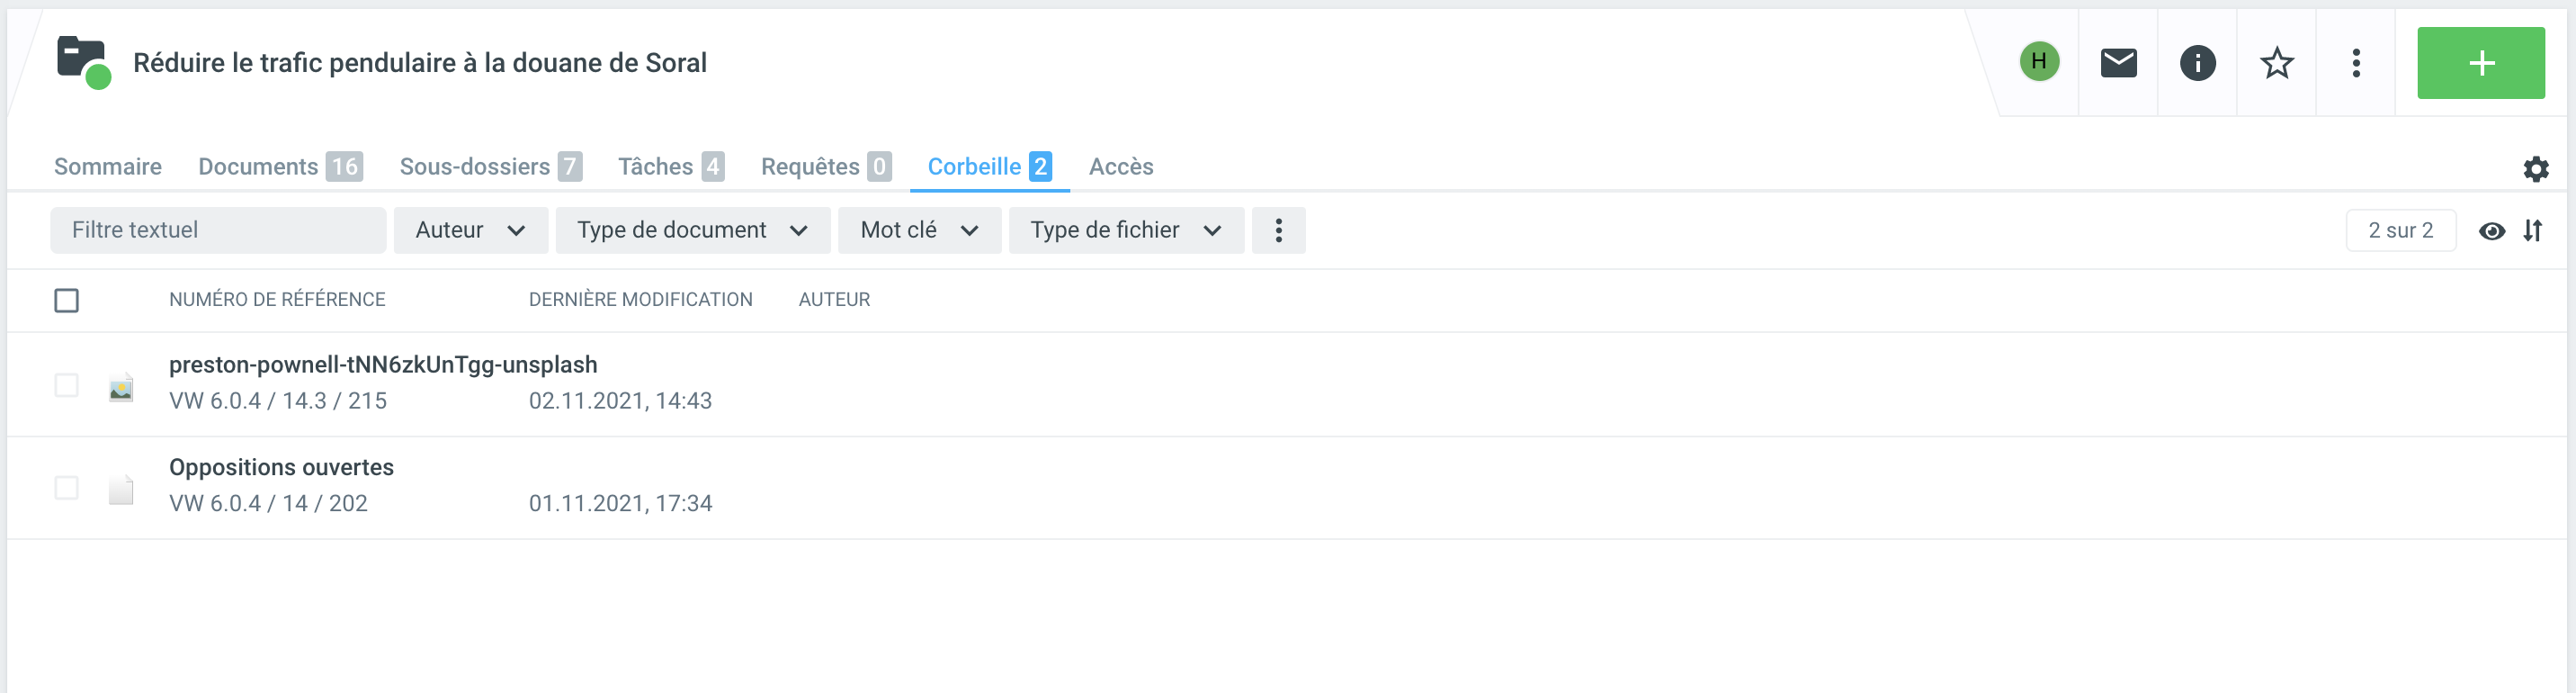This screenshot has width=2576, height=693.
Task: Tick the select-all header checkbox
Action: point(66,300)
